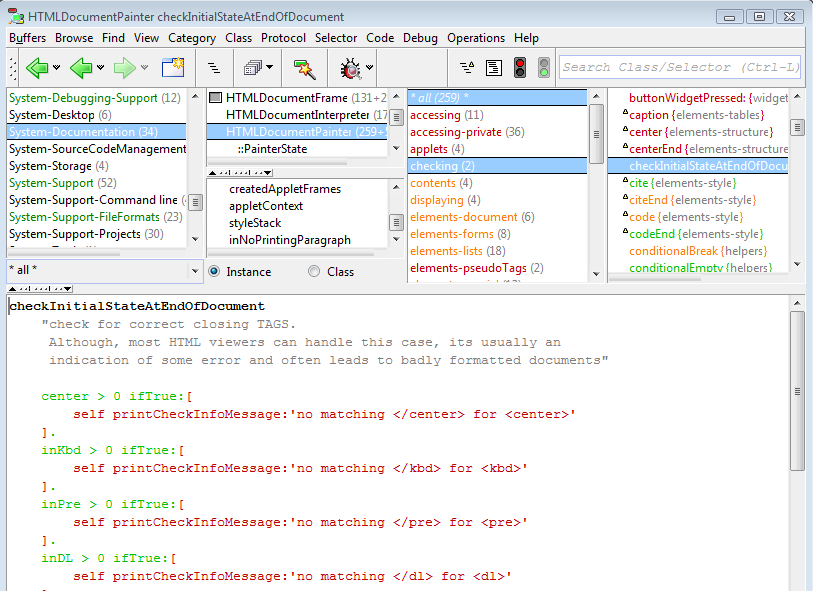Image resolution: width=813 pixels, height=591 pixels.
Task: Click the method list scrollbar thumb
Action: [x=797, y=127]
